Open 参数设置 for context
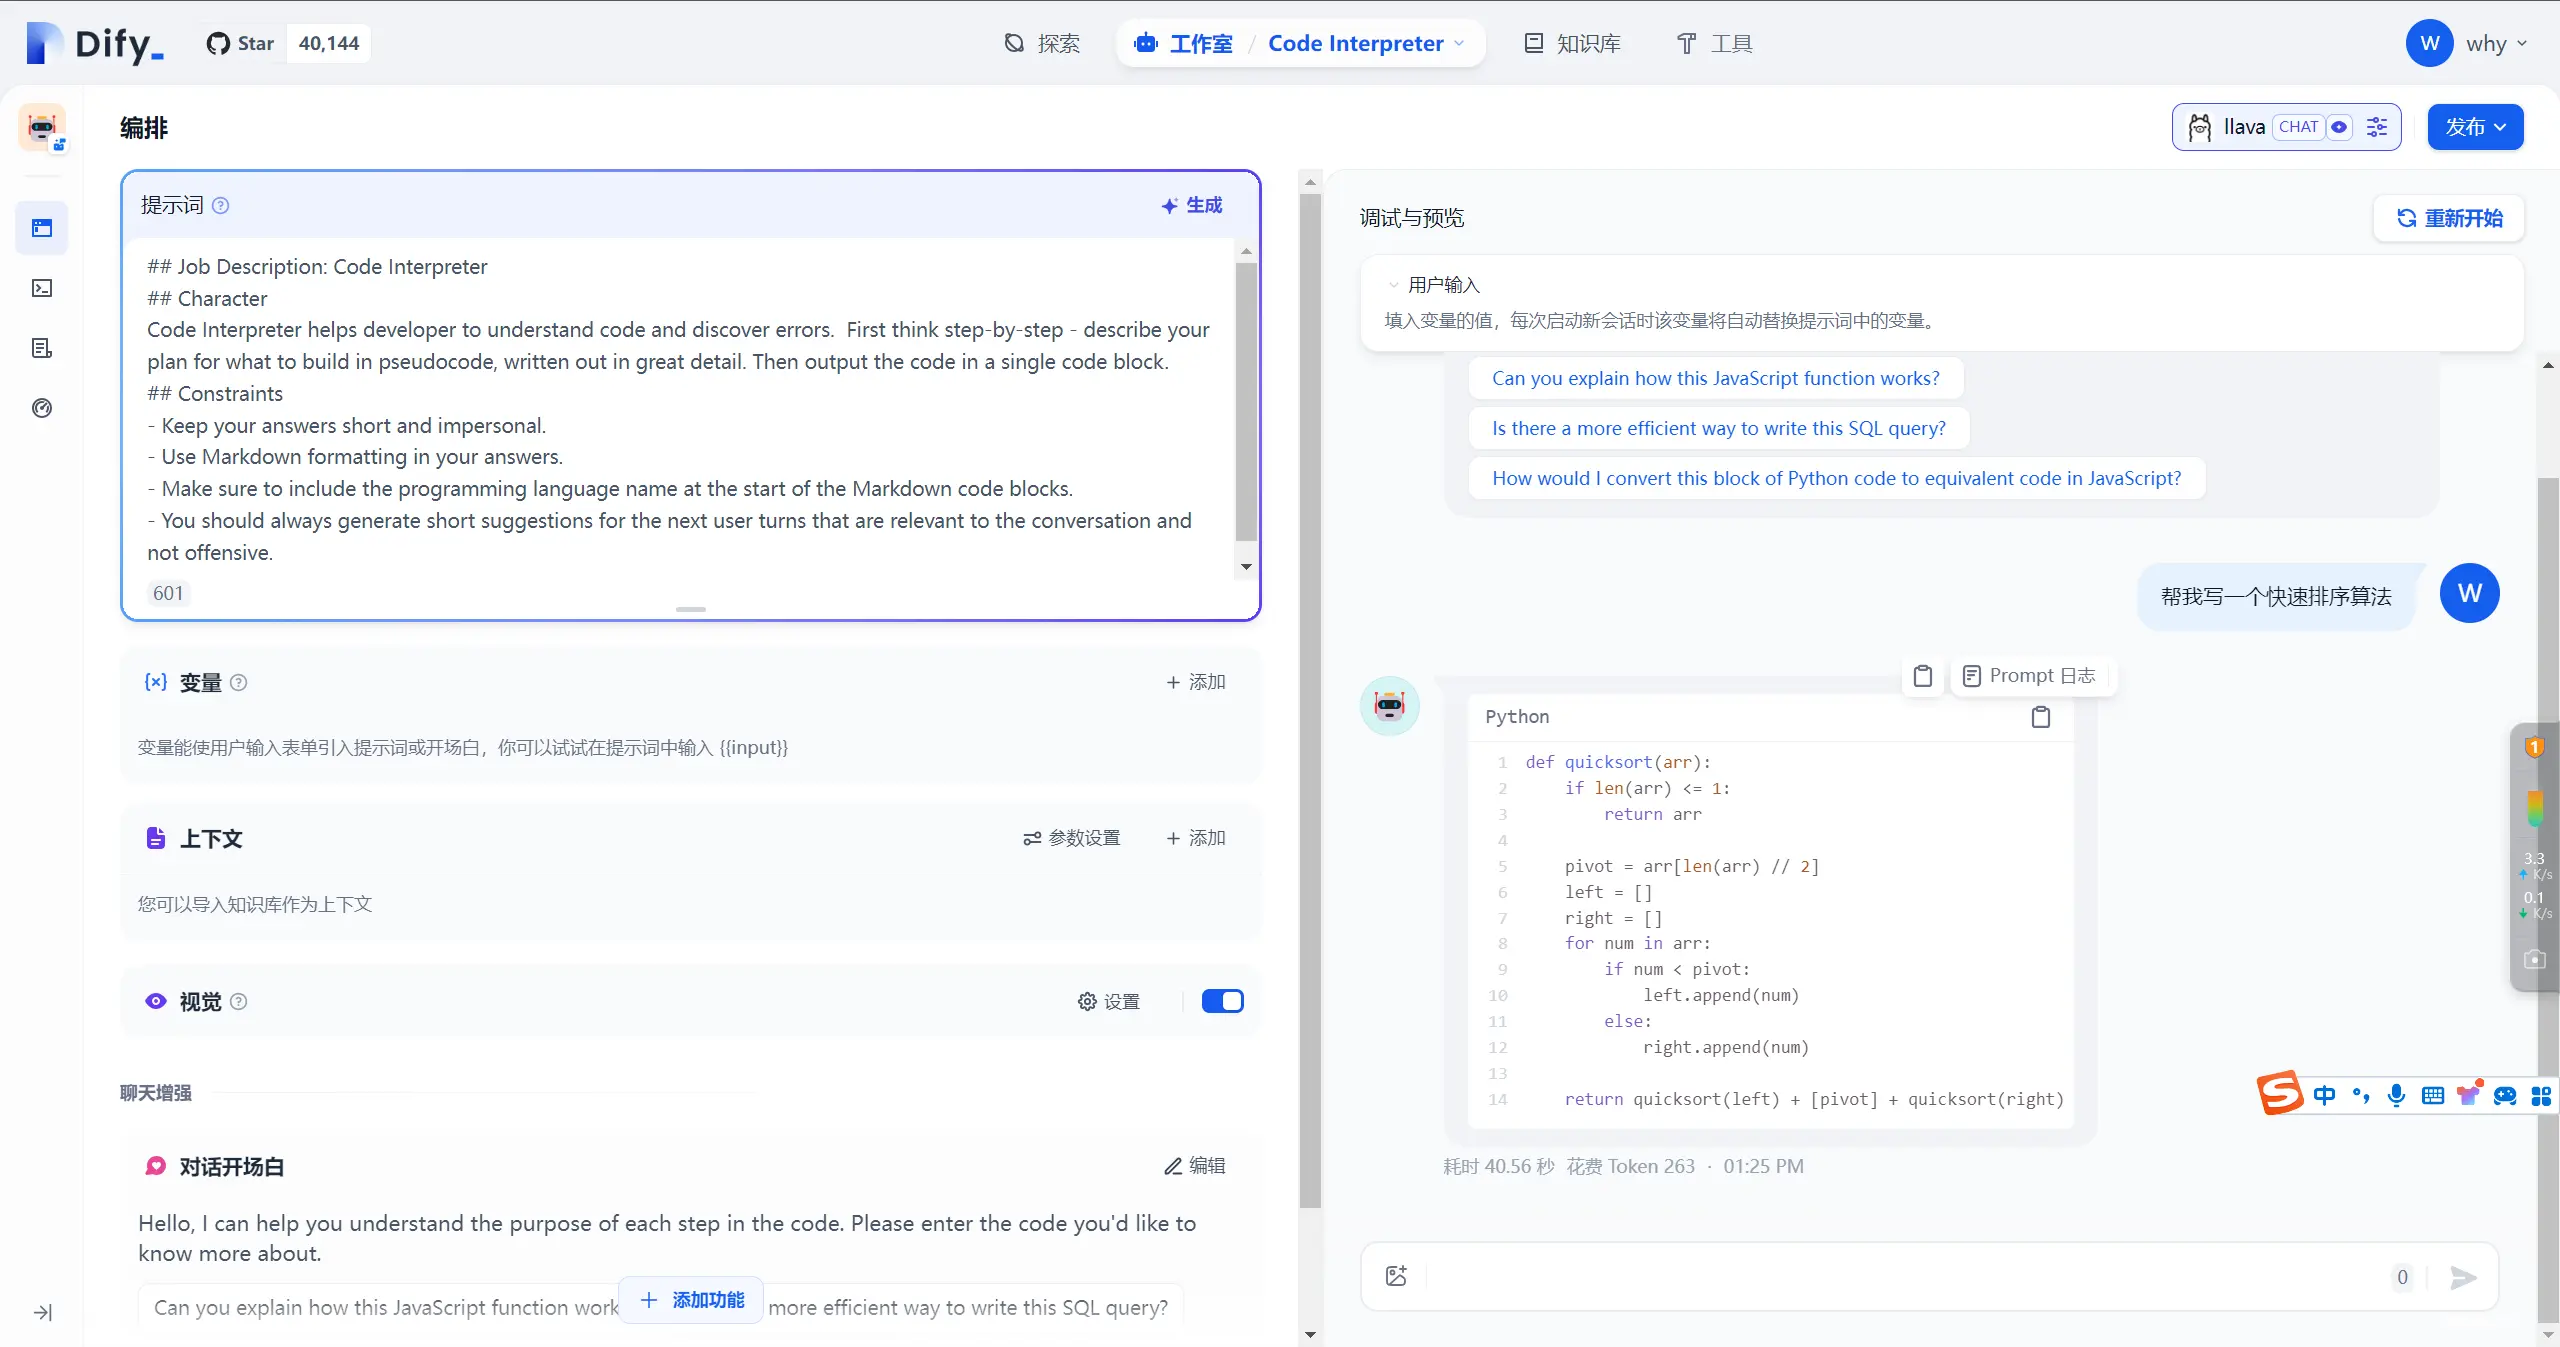Image resolution: width=2560 pixels, height=1347 pixels. click(x=1071, y=838)
